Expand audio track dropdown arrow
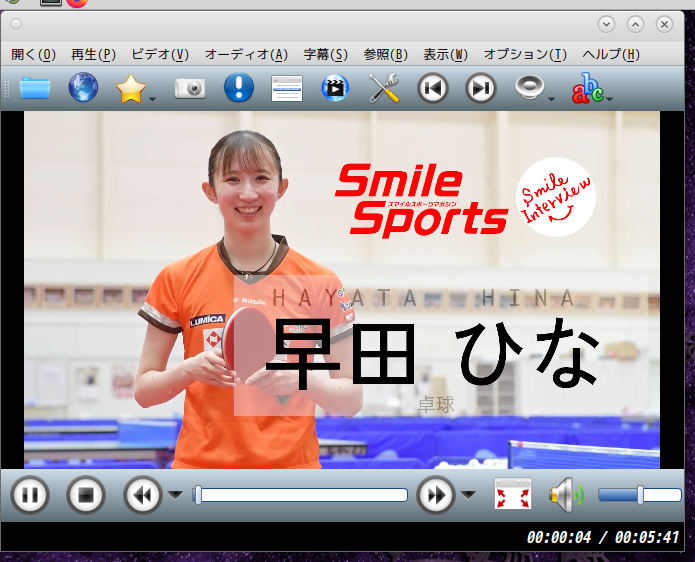This screenshot has width=695, height=562. pyautogui.click(x=551, y=99)
